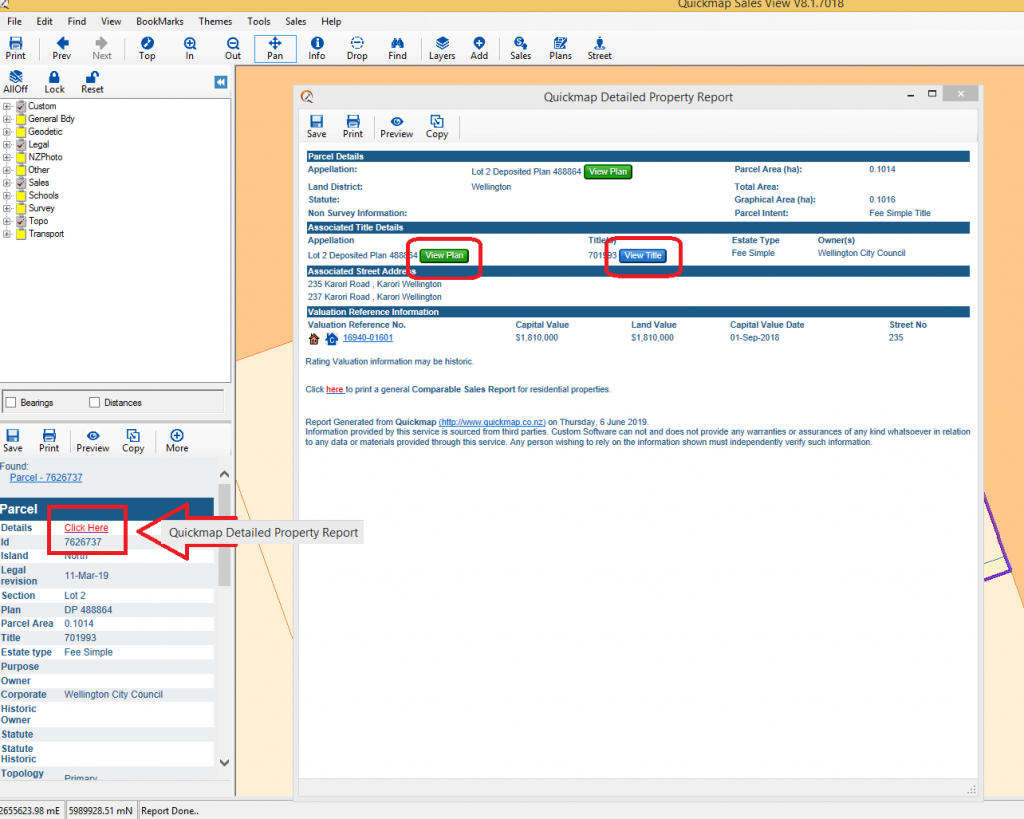Reset layers using the Reset icon
The image size is (1024, 819).
91,82
